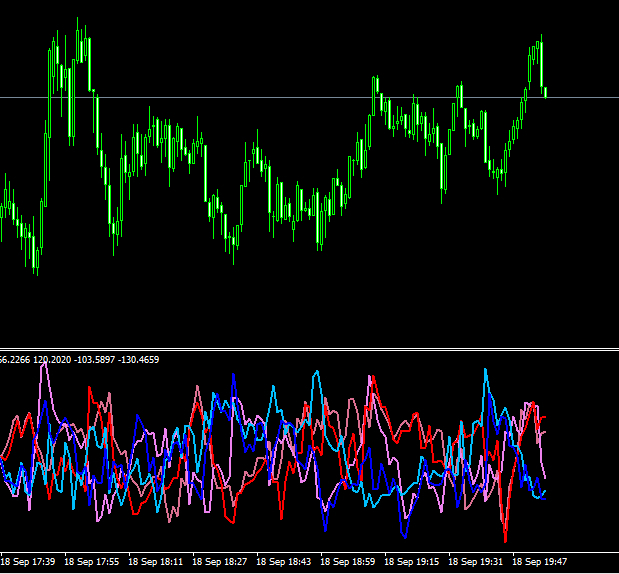Click the cyan indicator peak above 18:43
Screen dimensions: 619x574
point(316,372)
